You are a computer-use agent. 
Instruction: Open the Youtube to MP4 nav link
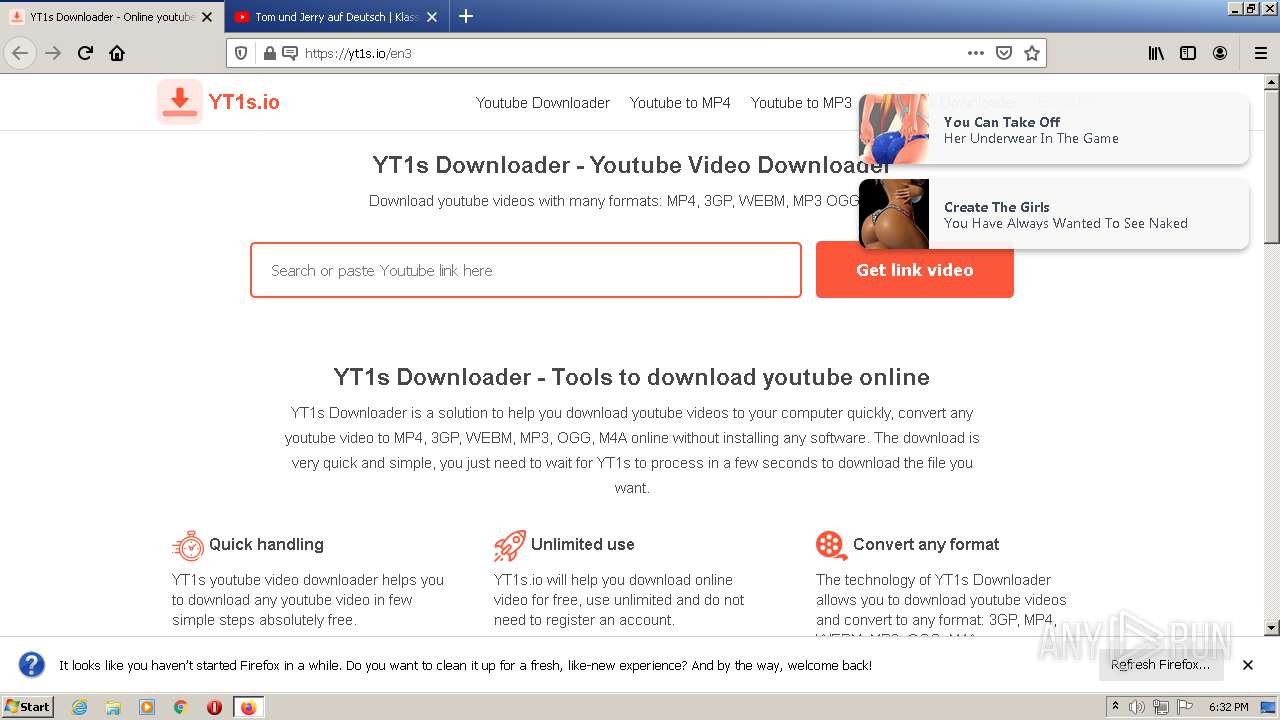coord(680,103)
